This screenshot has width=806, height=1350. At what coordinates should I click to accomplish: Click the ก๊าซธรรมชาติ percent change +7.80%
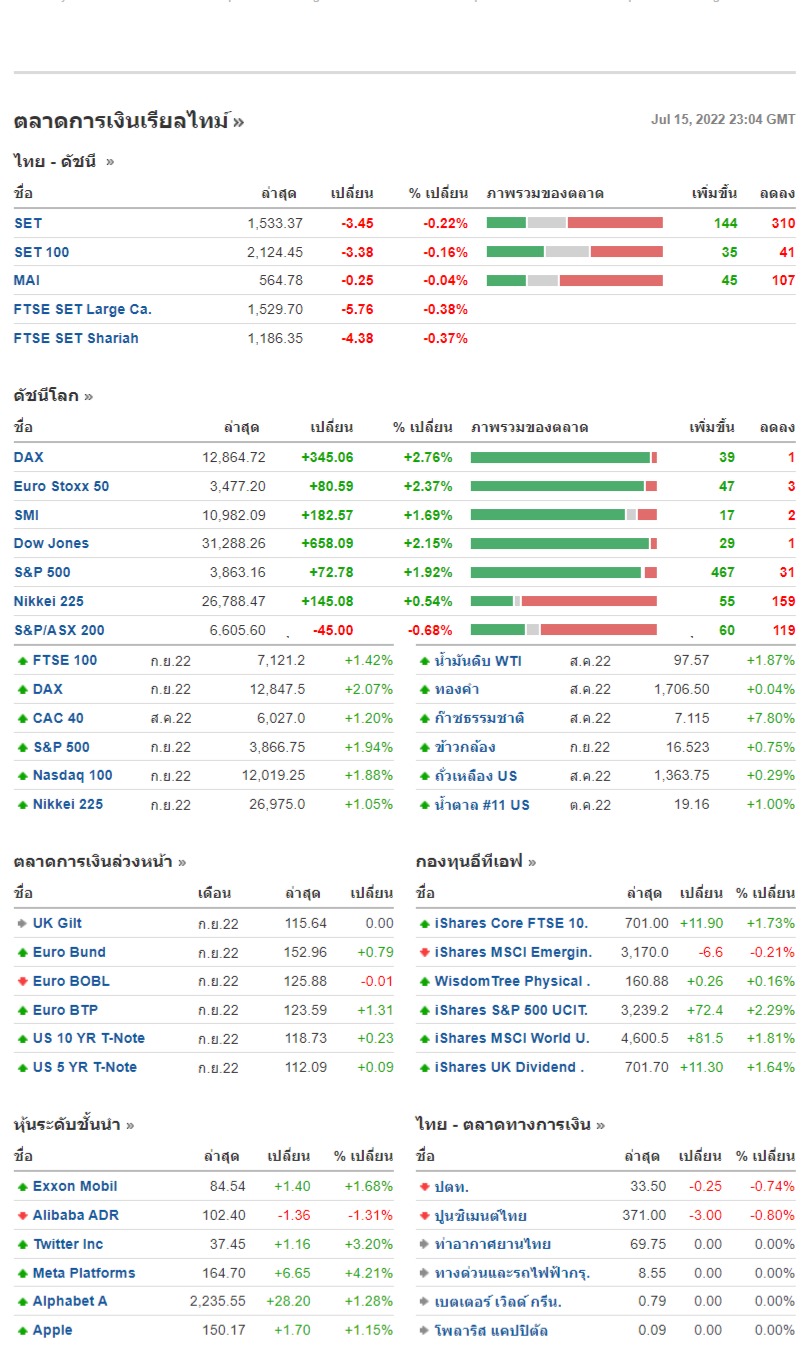(x=770, y=718)
